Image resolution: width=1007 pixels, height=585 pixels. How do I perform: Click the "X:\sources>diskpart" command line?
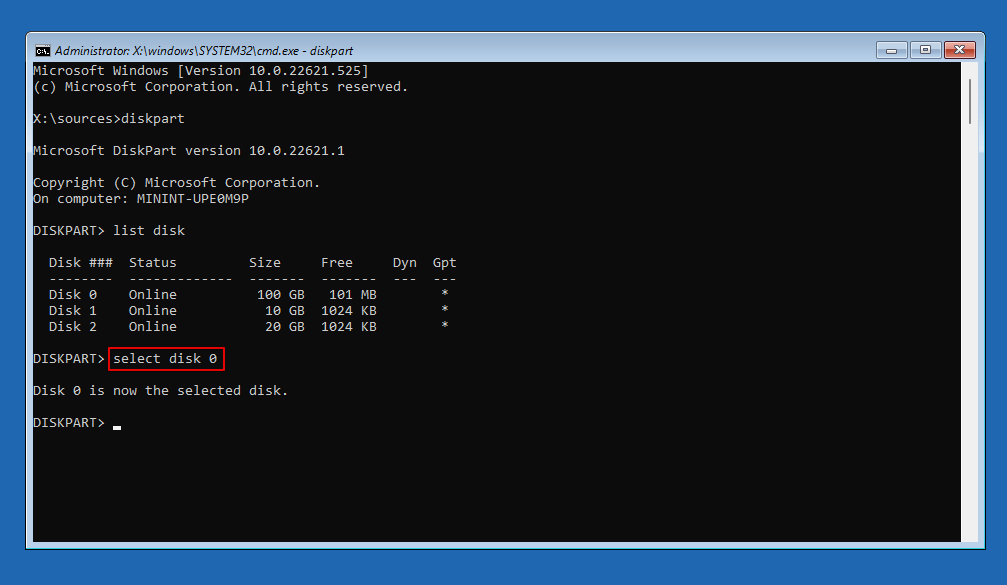tap(109, 119)
